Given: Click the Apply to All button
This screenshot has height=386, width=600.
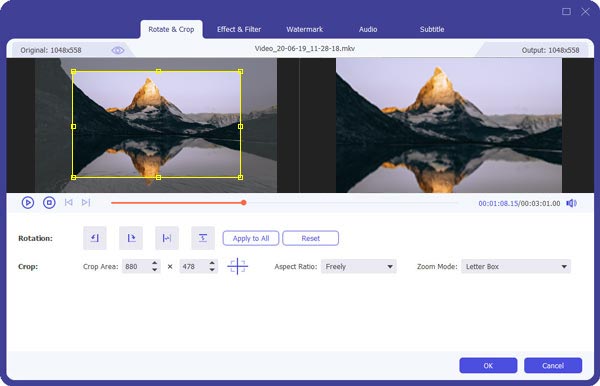Looking at the screenshot, I should tap(251, 238).
